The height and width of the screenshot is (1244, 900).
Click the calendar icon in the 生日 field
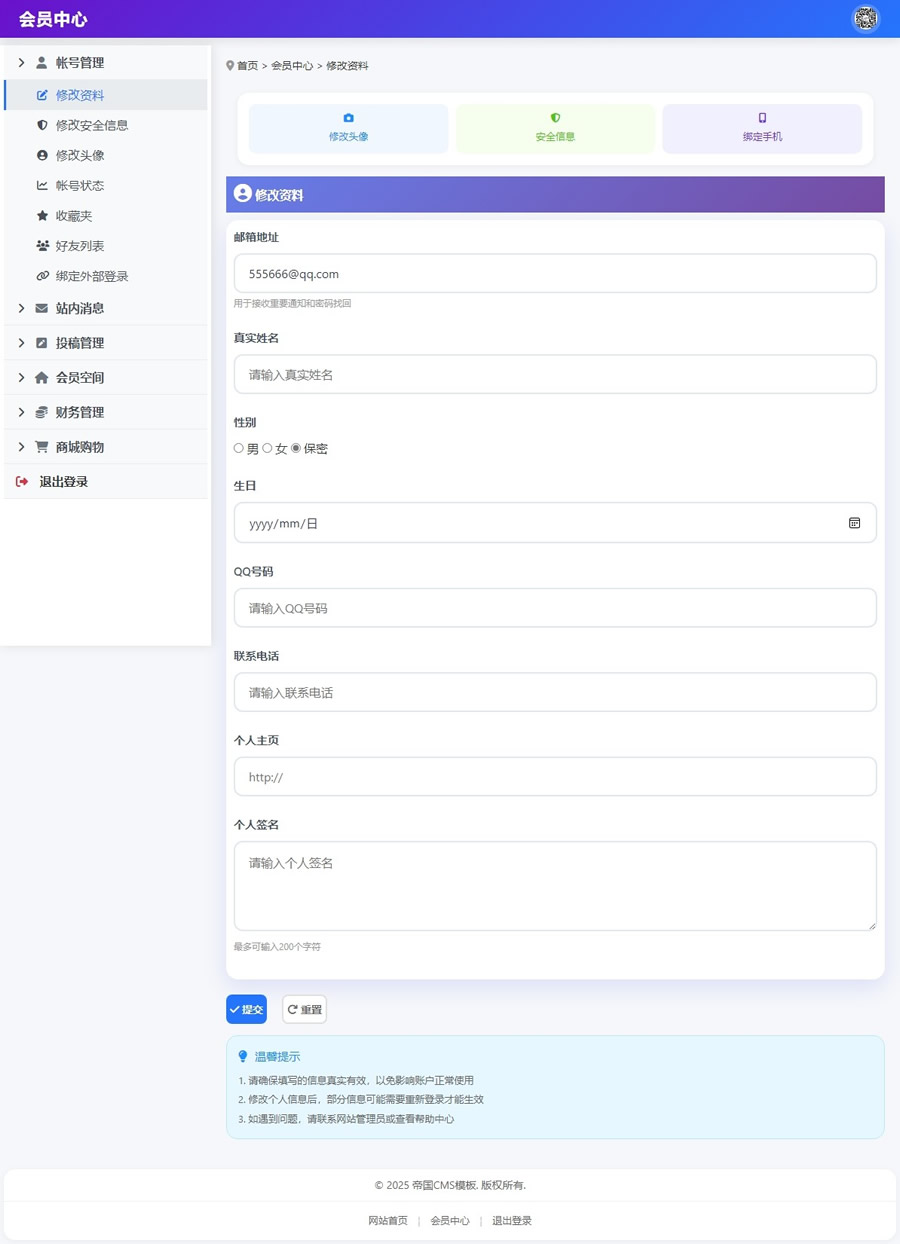[854, 522]
